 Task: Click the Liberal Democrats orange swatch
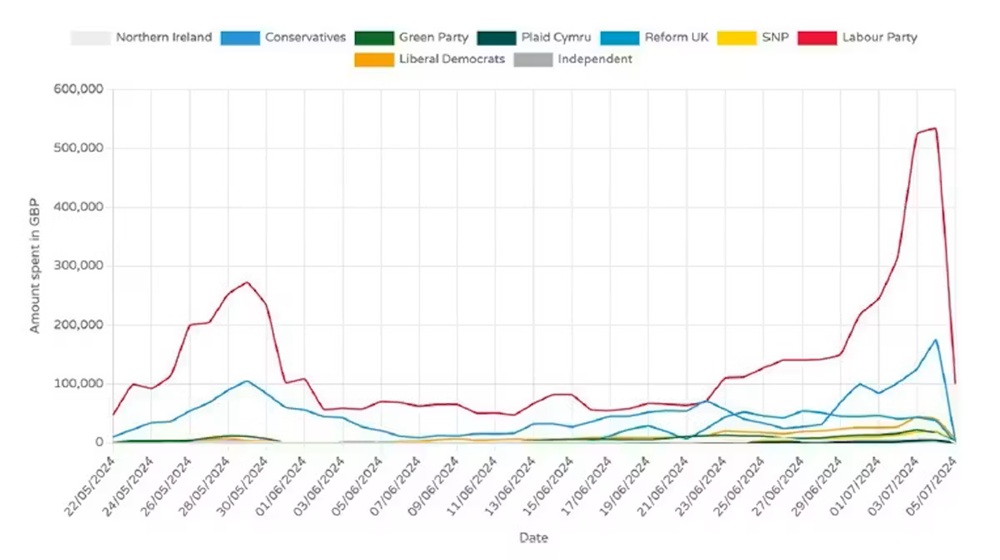click(372, 59)
